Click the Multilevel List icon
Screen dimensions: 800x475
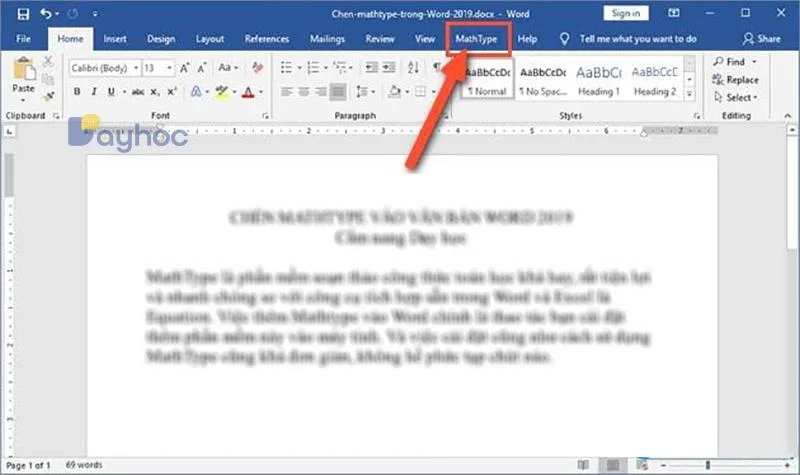pyautogui.click(x=339, y=67)
